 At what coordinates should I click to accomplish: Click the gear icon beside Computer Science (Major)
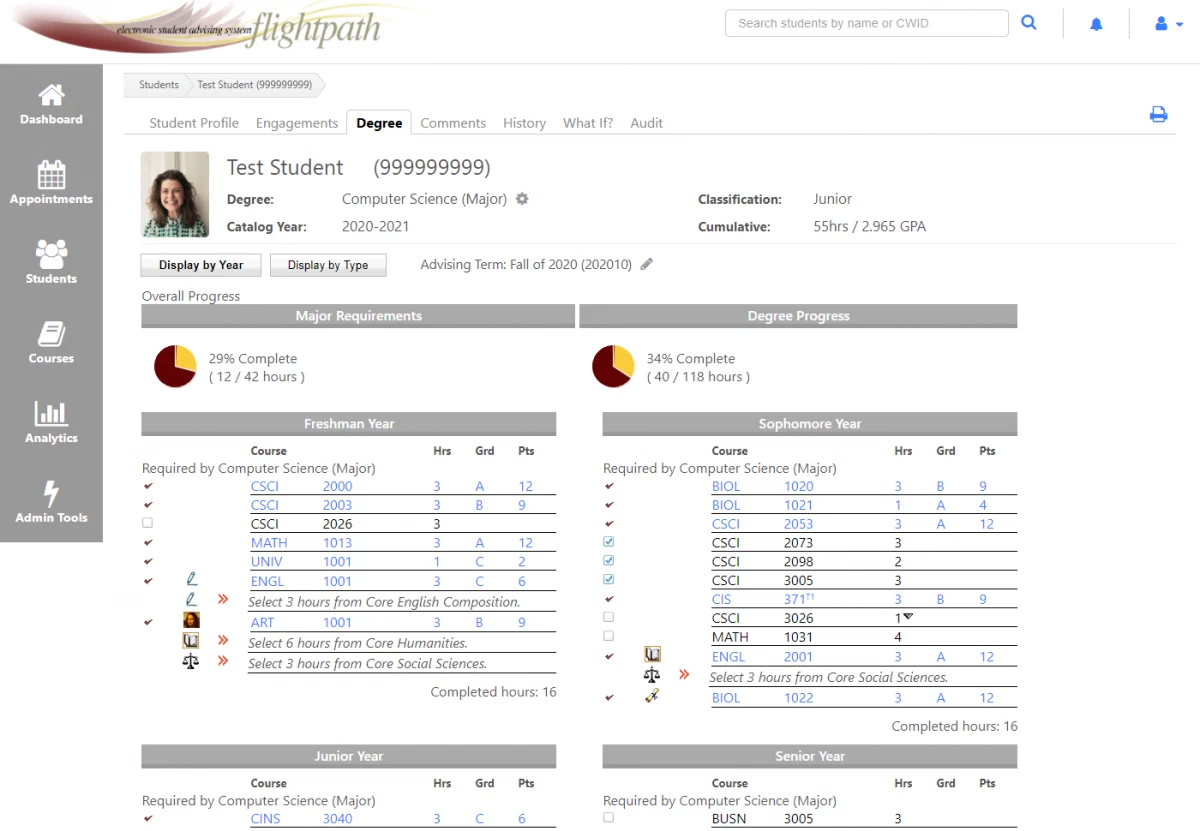[x=522, y=199]
